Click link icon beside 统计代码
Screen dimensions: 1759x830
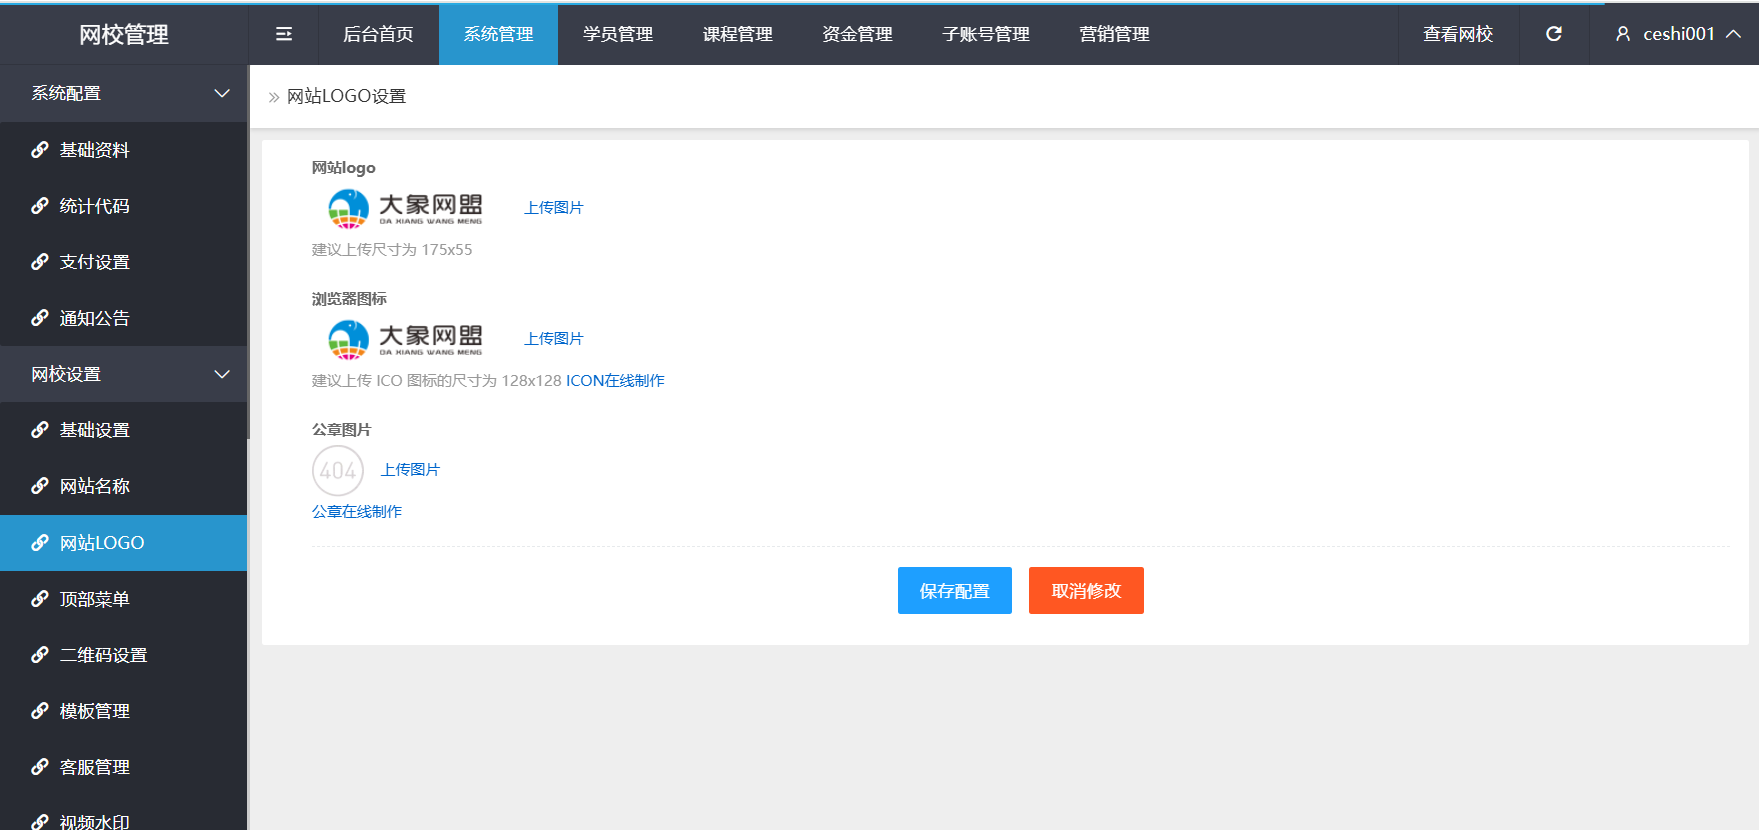point(40,206)
